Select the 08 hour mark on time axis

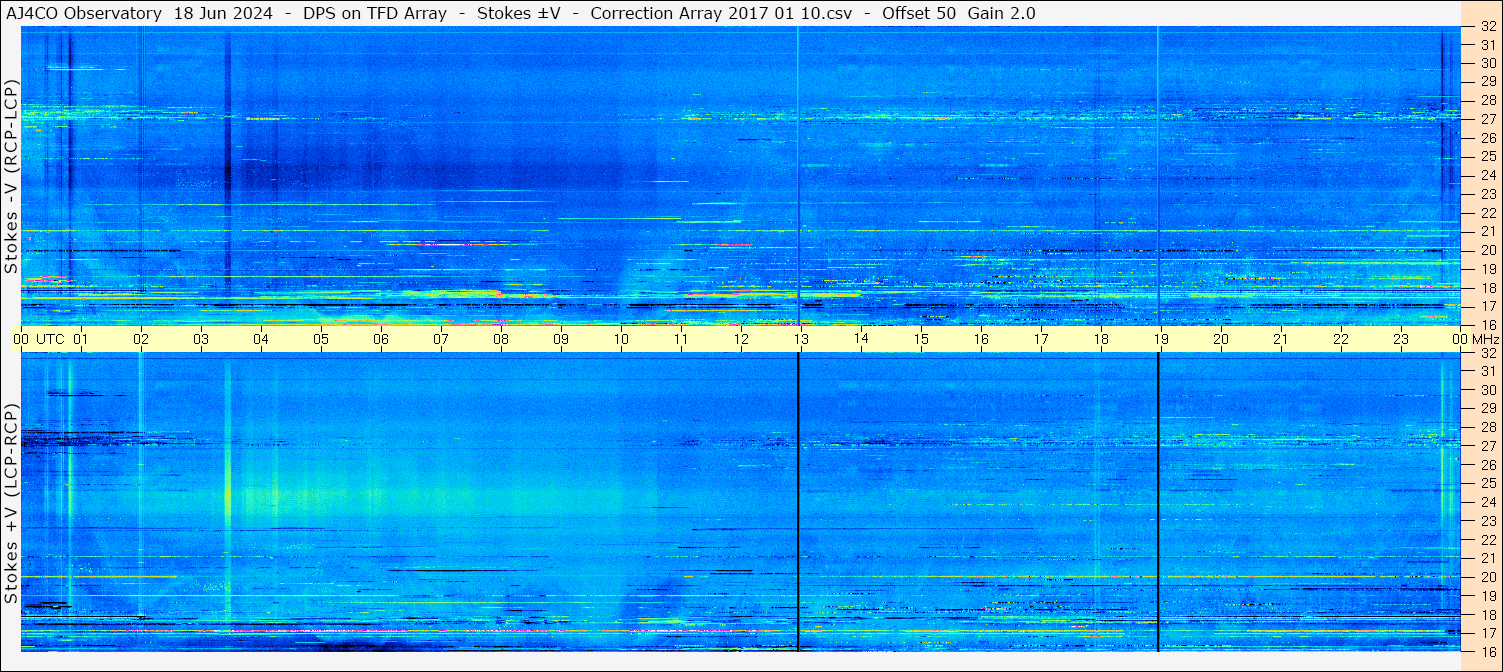click(x=501, y=339)
